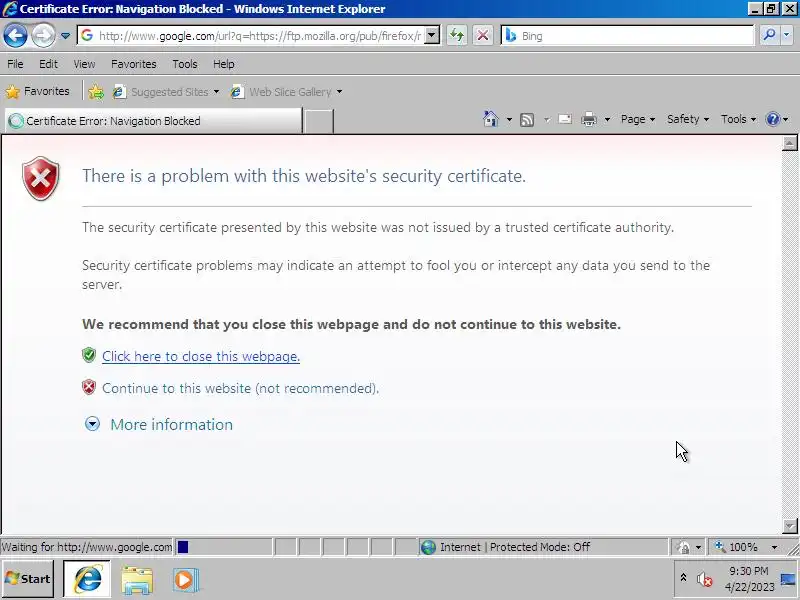Screen dimensions: 800x600
Task: Click the Show desktop tray icon
Action: pyautogui.click(x=788, y=580)
